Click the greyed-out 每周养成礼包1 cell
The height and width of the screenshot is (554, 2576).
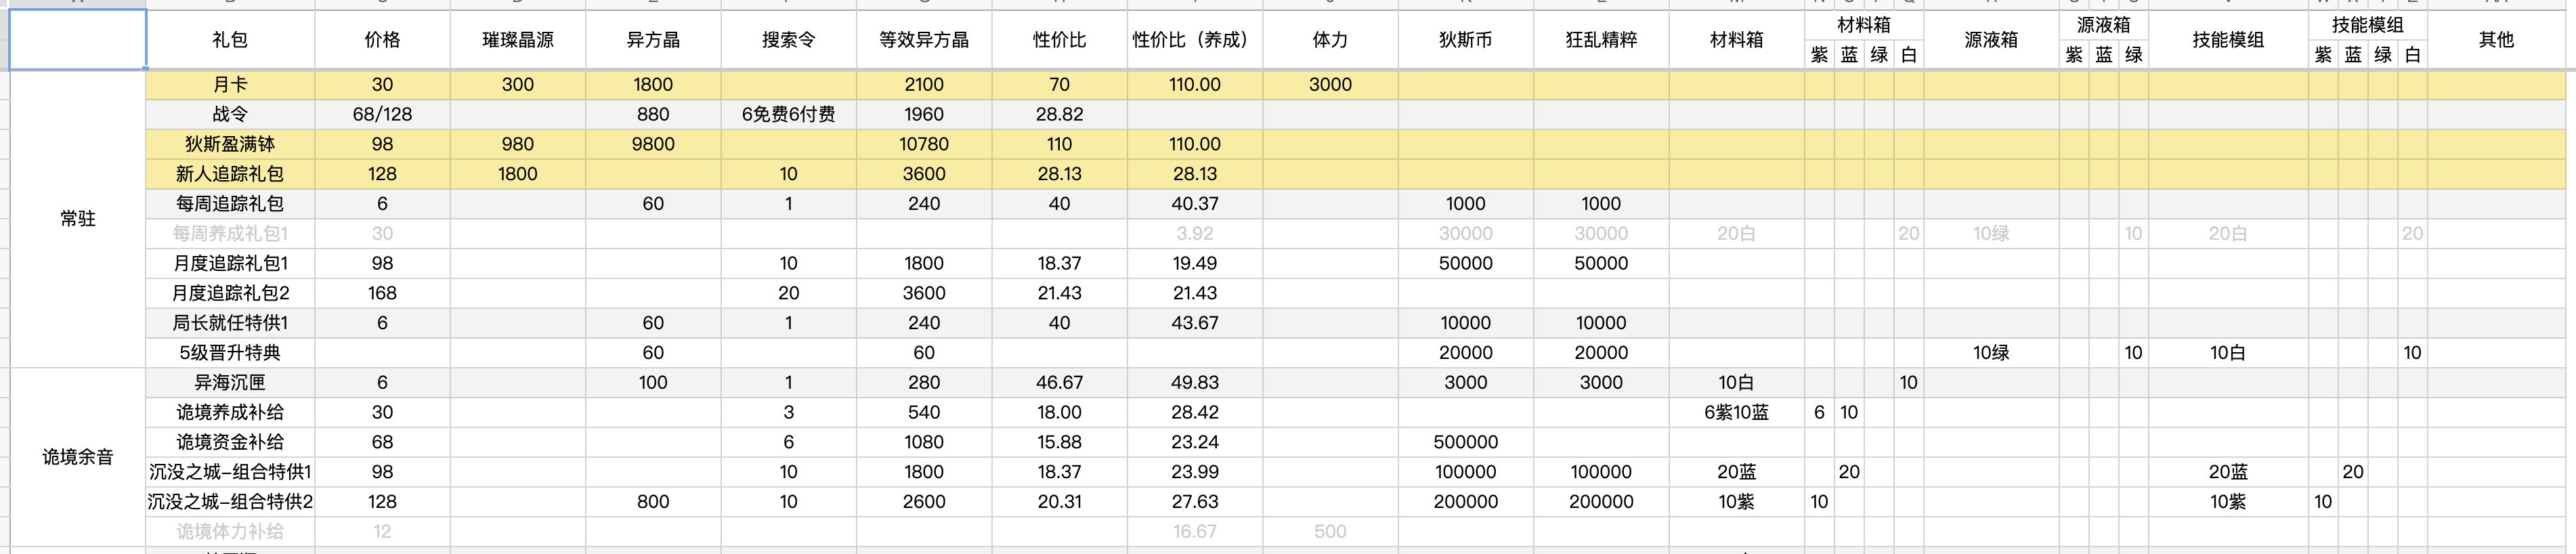tap(230, 233)
